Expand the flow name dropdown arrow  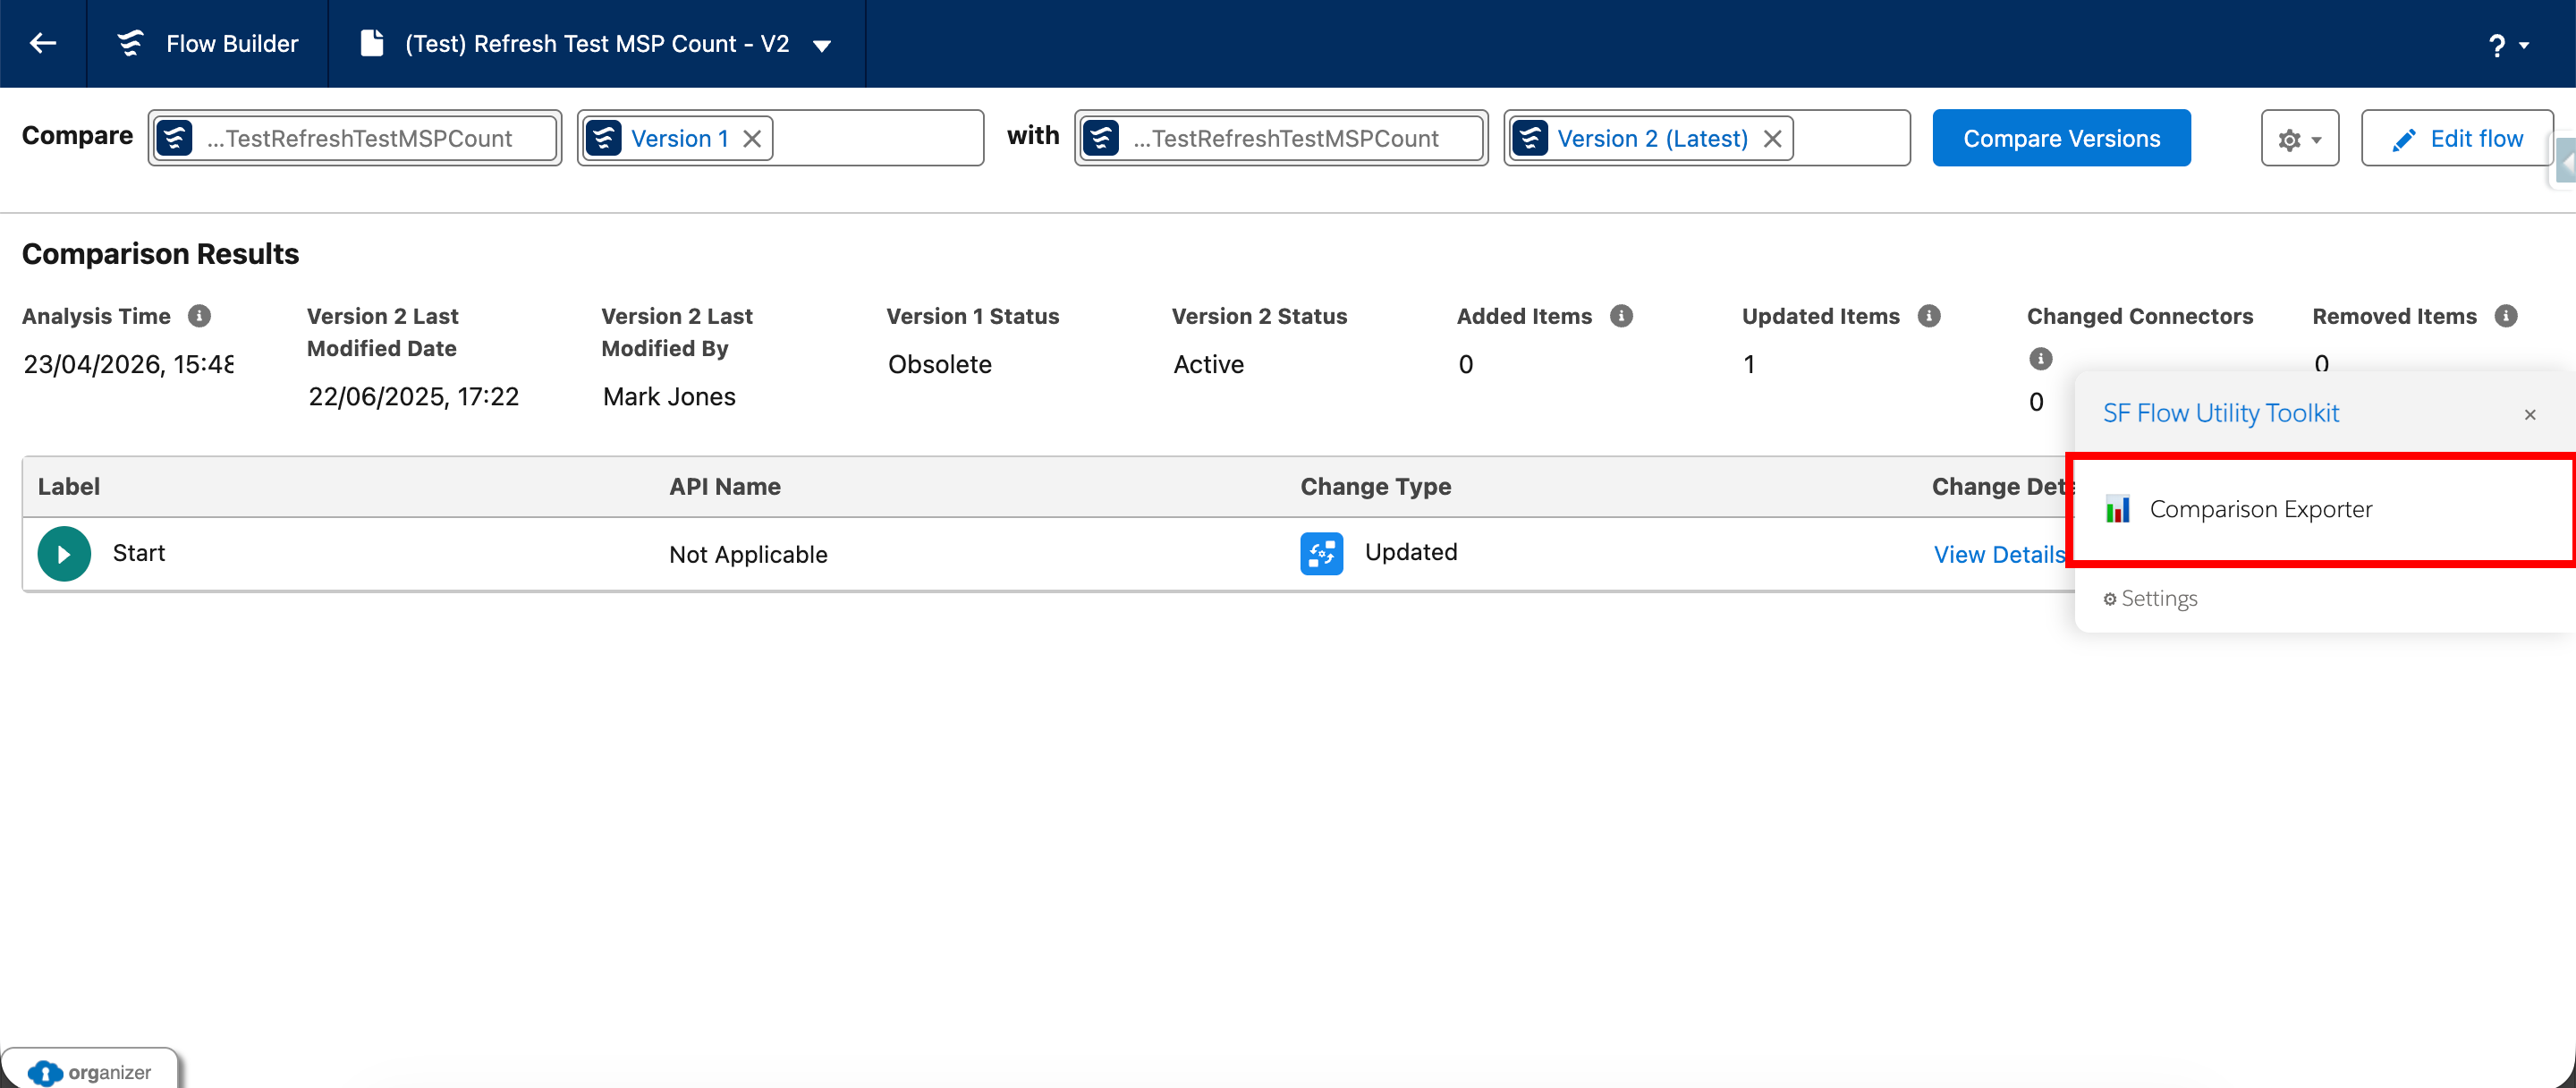tap(823, 44)
